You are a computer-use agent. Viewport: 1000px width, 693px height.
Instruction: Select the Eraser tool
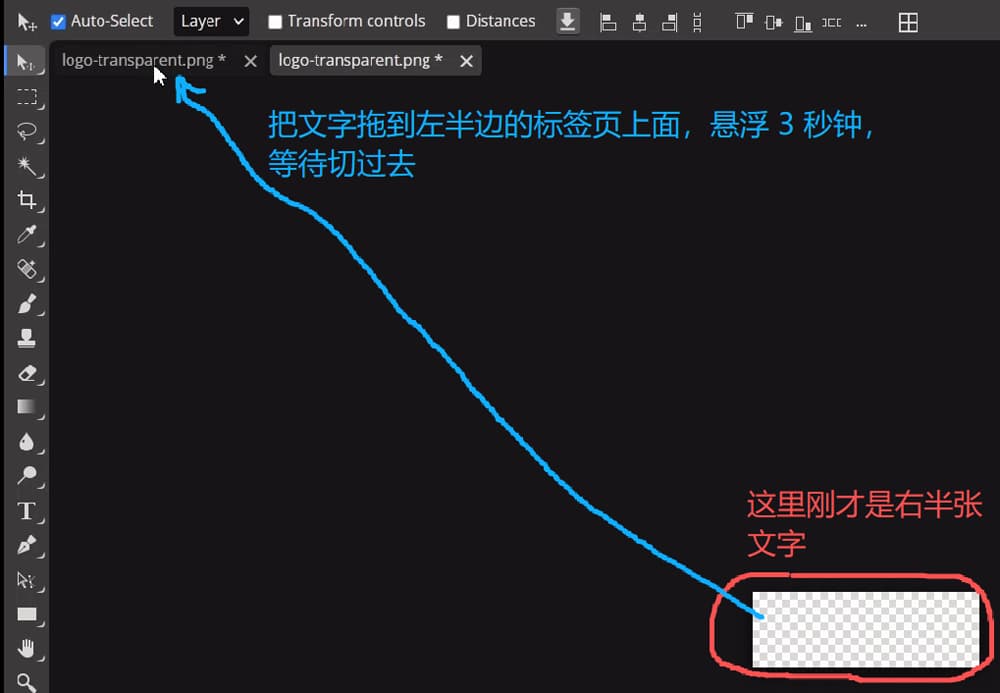tap(26, 372)
